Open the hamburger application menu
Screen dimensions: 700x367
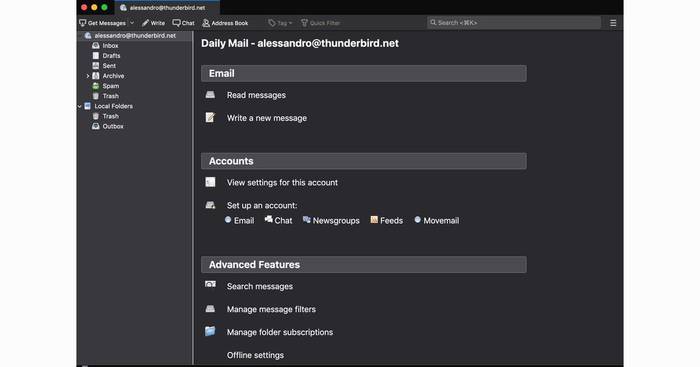pyautogui.click(x=613, y=23)
